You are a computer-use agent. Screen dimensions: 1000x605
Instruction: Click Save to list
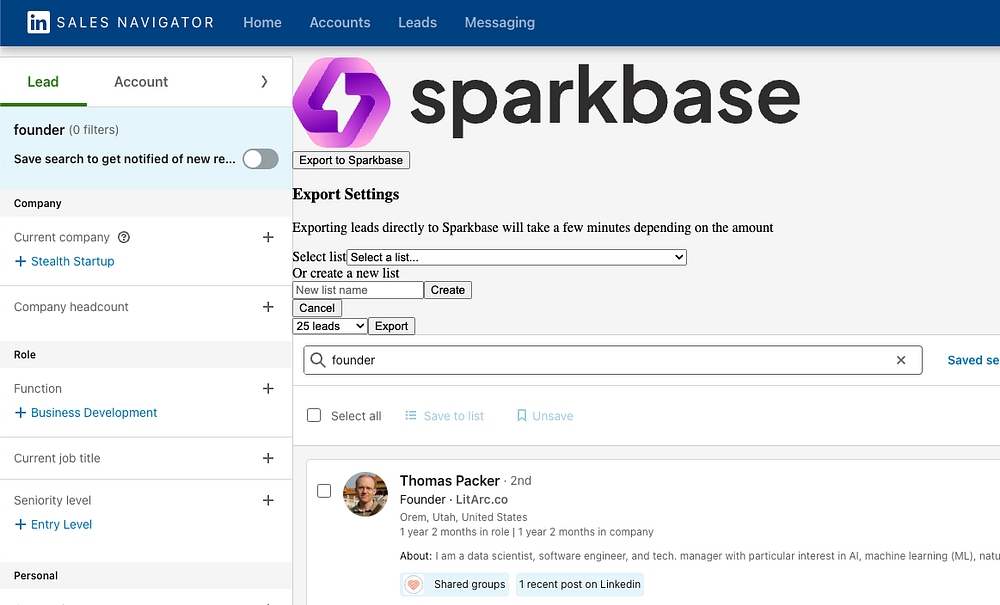445,416
